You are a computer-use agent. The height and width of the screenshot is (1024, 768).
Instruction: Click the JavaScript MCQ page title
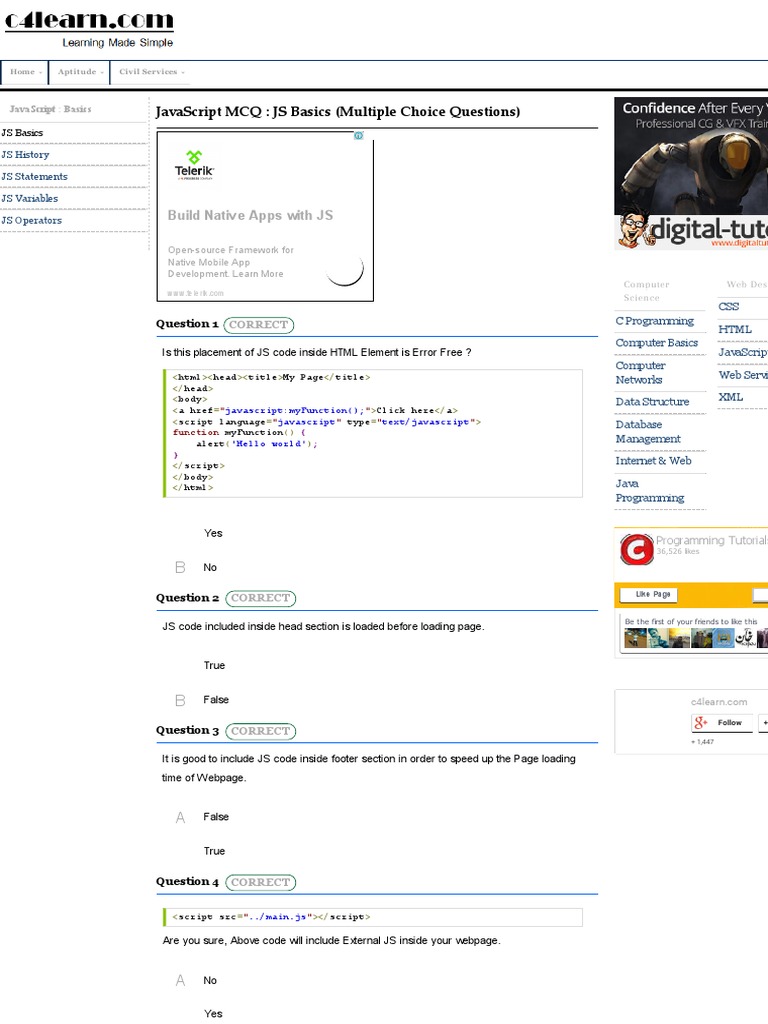pyautogui.click(x=338, y=112)
